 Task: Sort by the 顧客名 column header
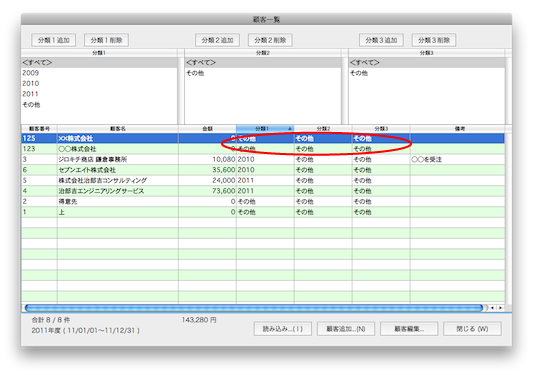(x=118, y=129)
